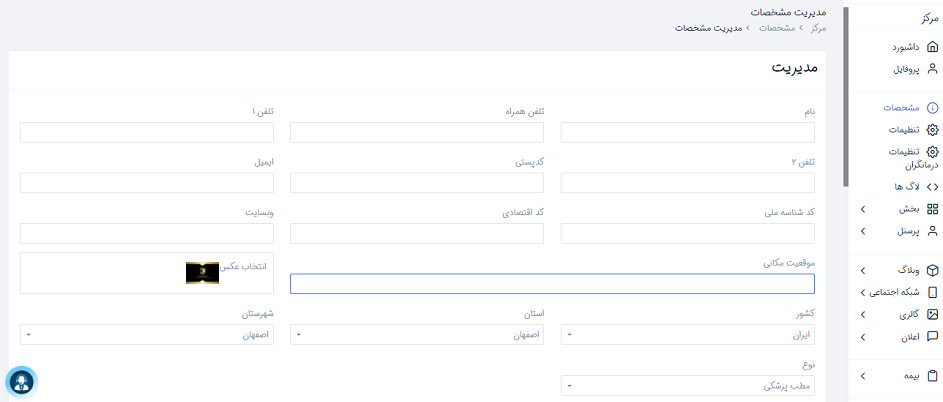Image resolution: width=943 pixels, height=402 pixels.
Task: Click the انتخاب عکس logo thumbnail
Action: pos(202,273)
